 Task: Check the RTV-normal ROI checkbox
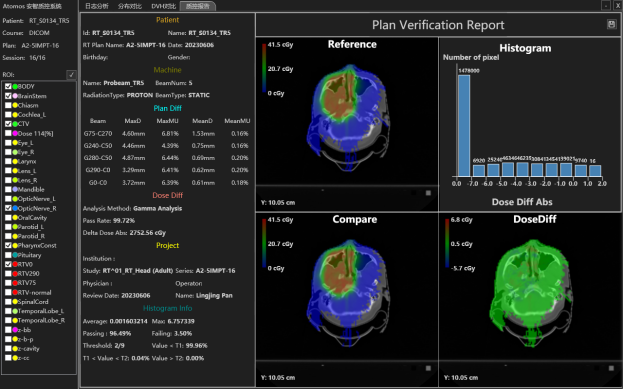(8, 292)
